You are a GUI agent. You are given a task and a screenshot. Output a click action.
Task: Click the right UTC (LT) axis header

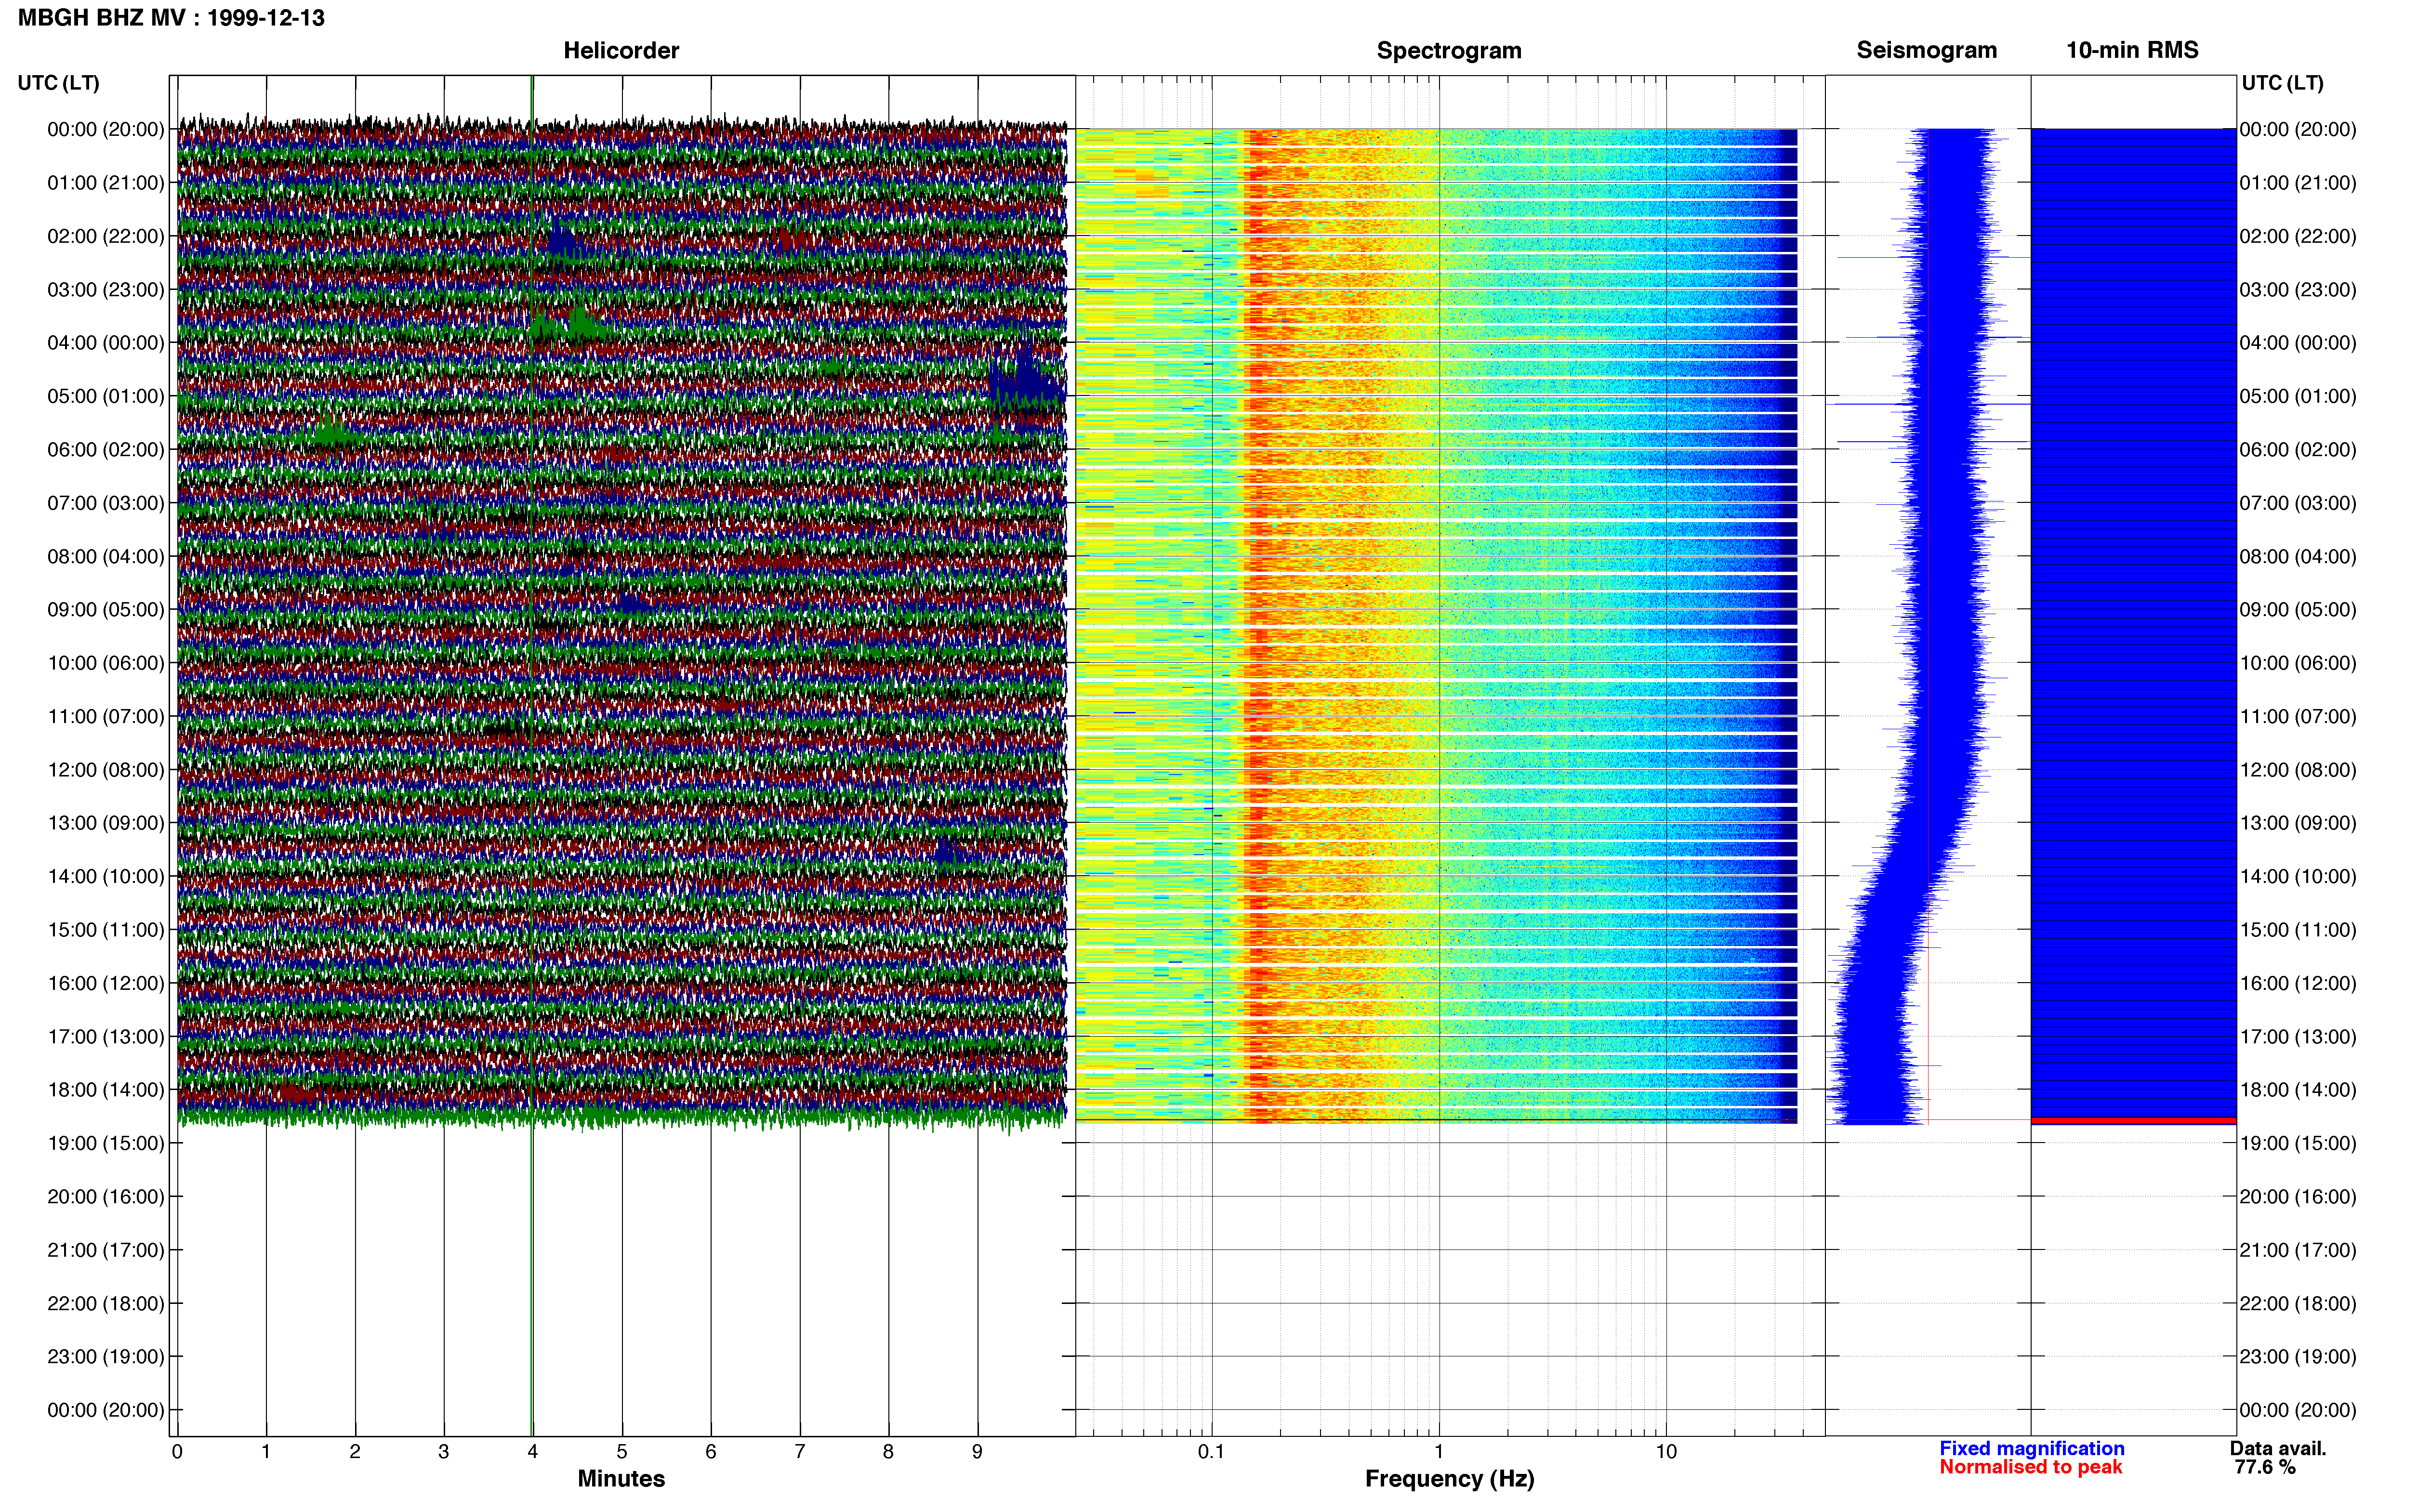(x=2282, y=83)
